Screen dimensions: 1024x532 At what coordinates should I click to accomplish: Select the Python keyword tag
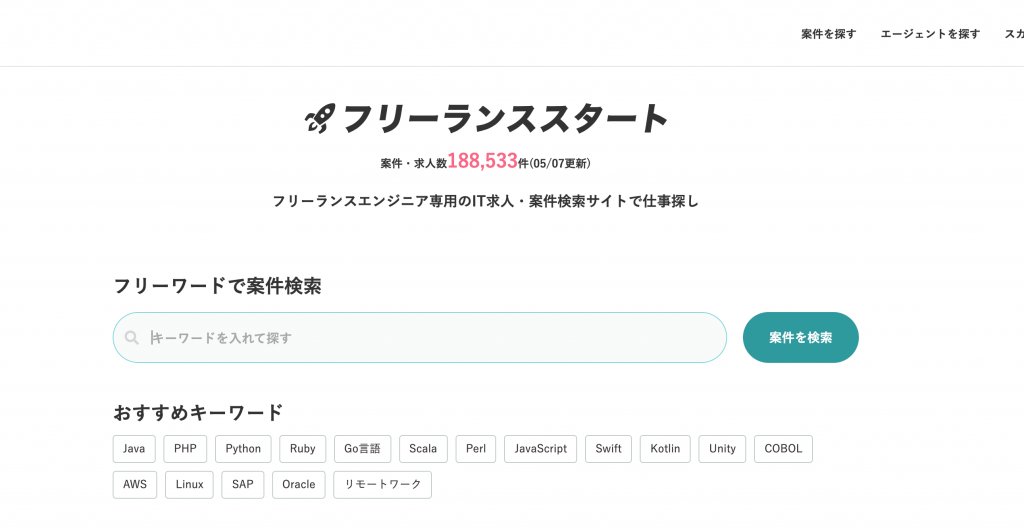(243, 449)
